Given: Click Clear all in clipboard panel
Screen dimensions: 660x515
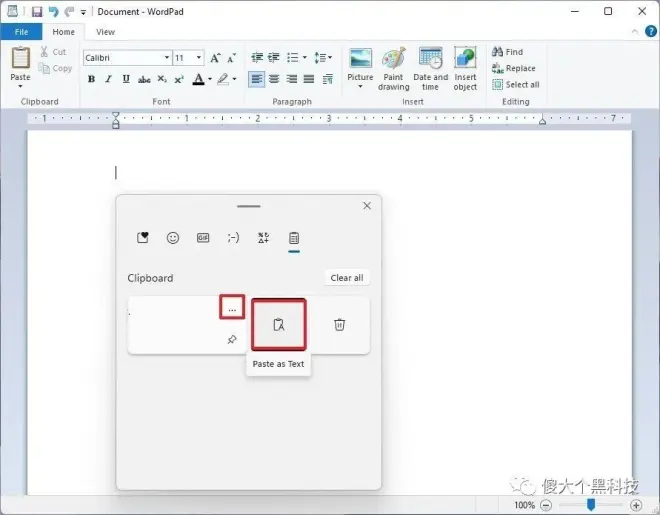Looking at the screenshot, I should coord(347,278).
